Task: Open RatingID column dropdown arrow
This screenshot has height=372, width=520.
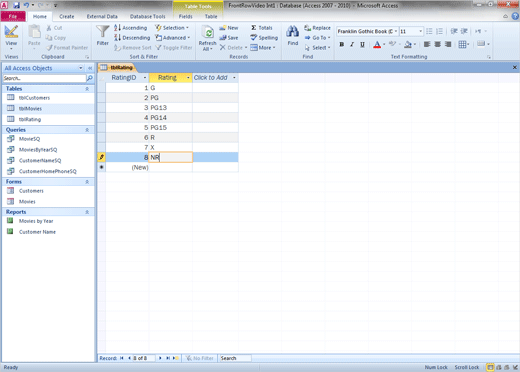Action: tap(145, 78)
